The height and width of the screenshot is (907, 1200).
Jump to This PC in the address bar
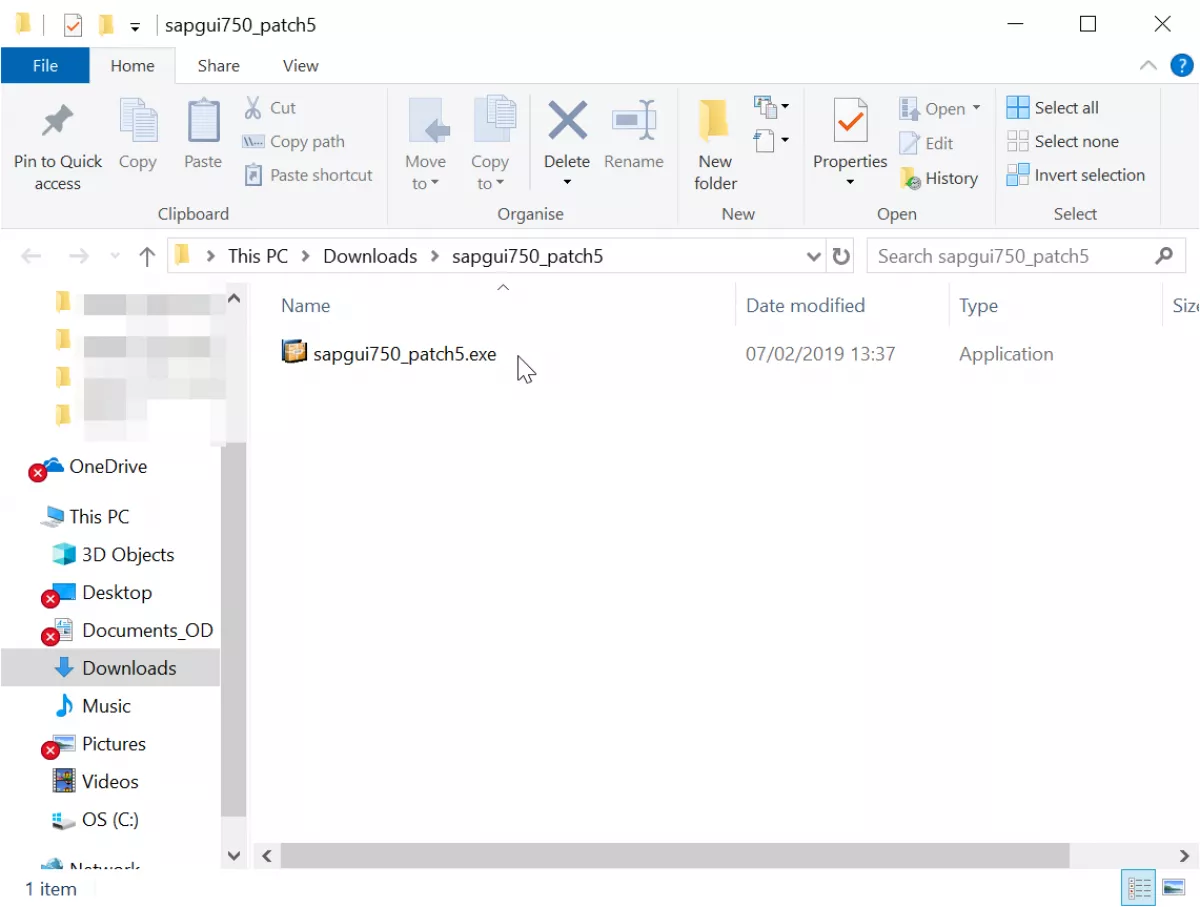(258, 256)
